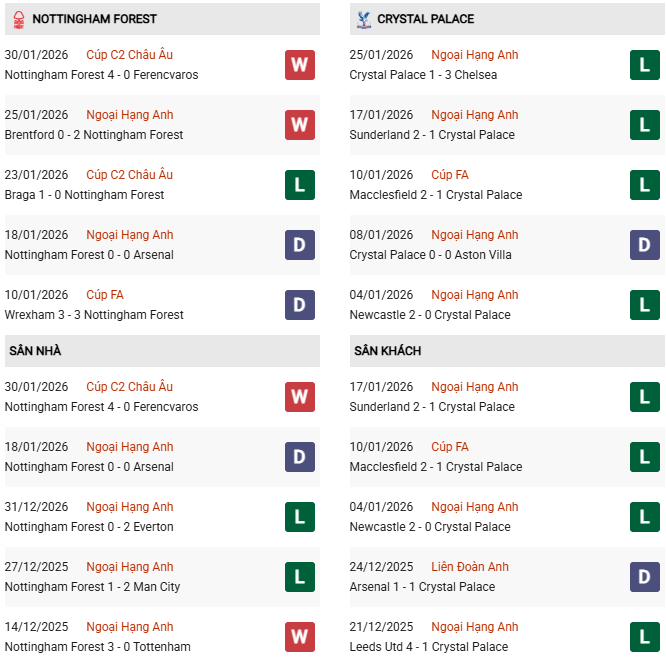This screenshot has width=666, height=660.
Task: Click the W badge for Forest vs Tottenham
Action: pos(300,637)
